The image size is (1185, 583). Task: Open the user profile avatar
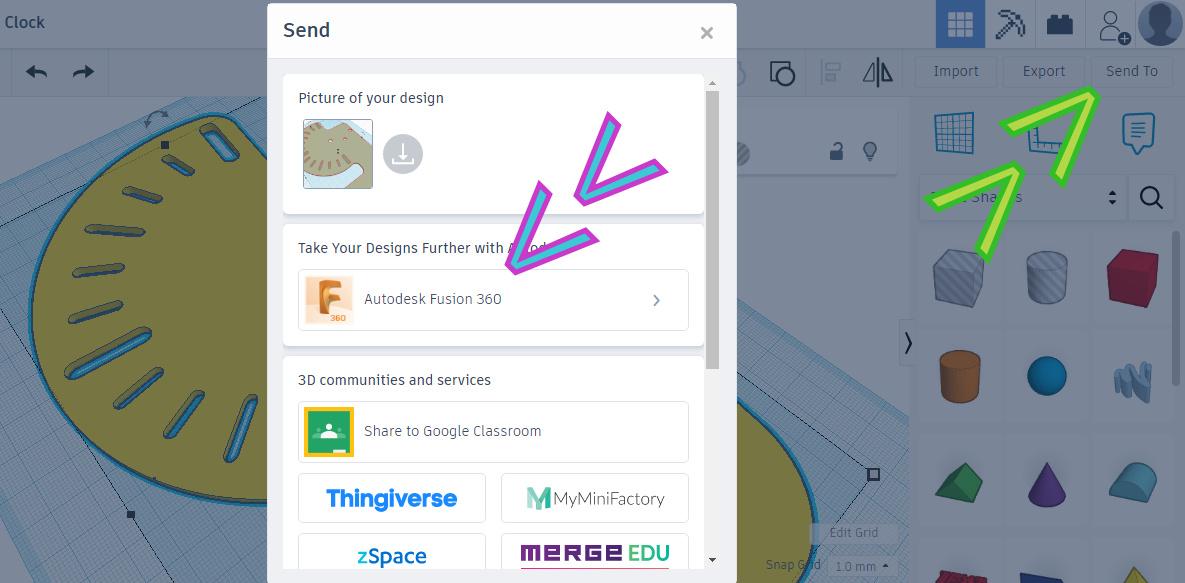click(1160, 23)
